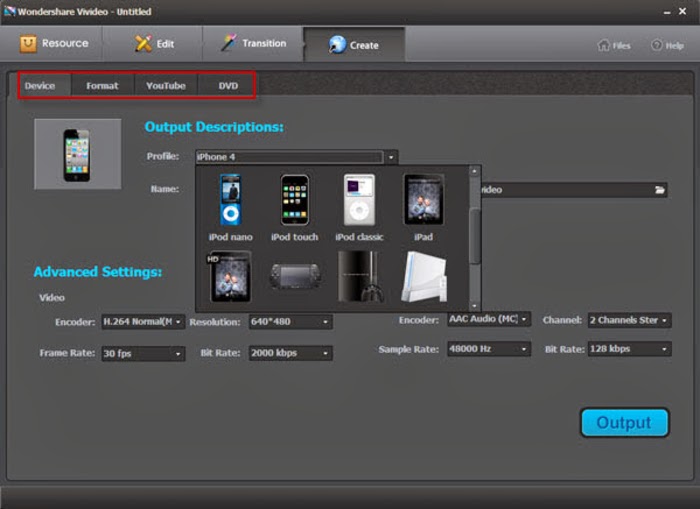Open Help from the top bar
The width and height of the screenshot is (700, 509).
(667, 45)
